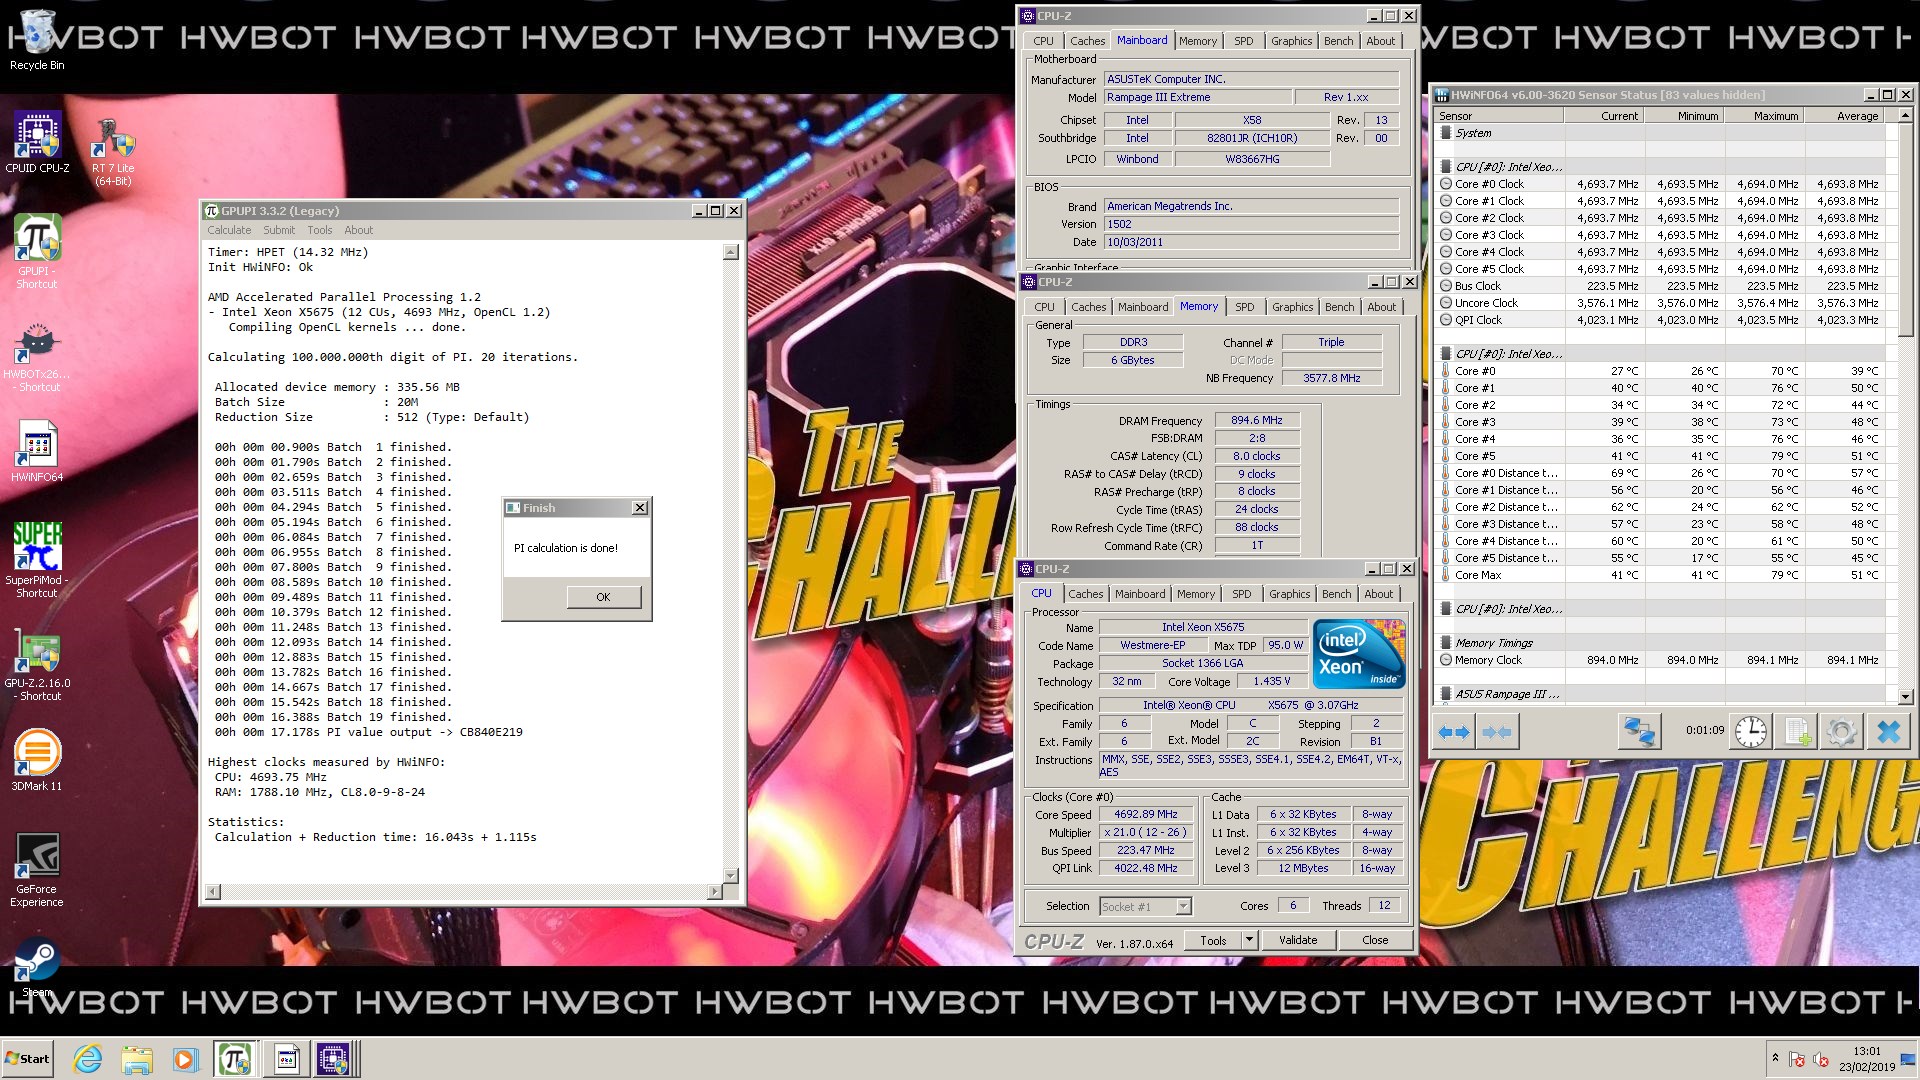Screen dimensions: 1920x1080
Task: Click the Action Center flag tray icon
Action: point(1797,1059)
